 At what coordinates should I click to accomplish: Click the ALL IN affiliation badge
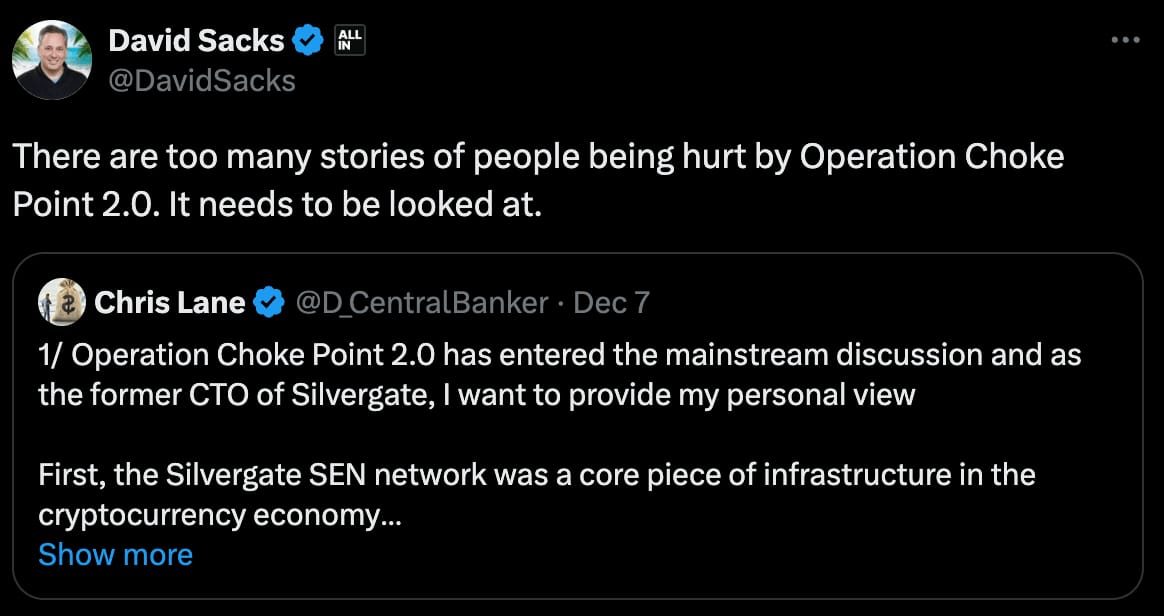(351, 41)
